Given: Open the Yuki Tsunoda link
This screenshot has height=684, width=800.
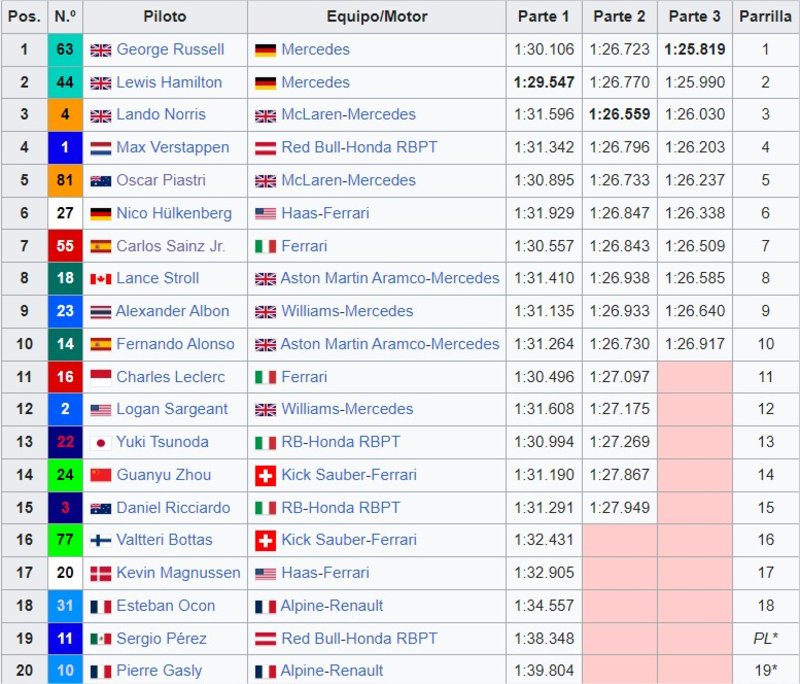Looking at the screenshot, I should point(162,442).
